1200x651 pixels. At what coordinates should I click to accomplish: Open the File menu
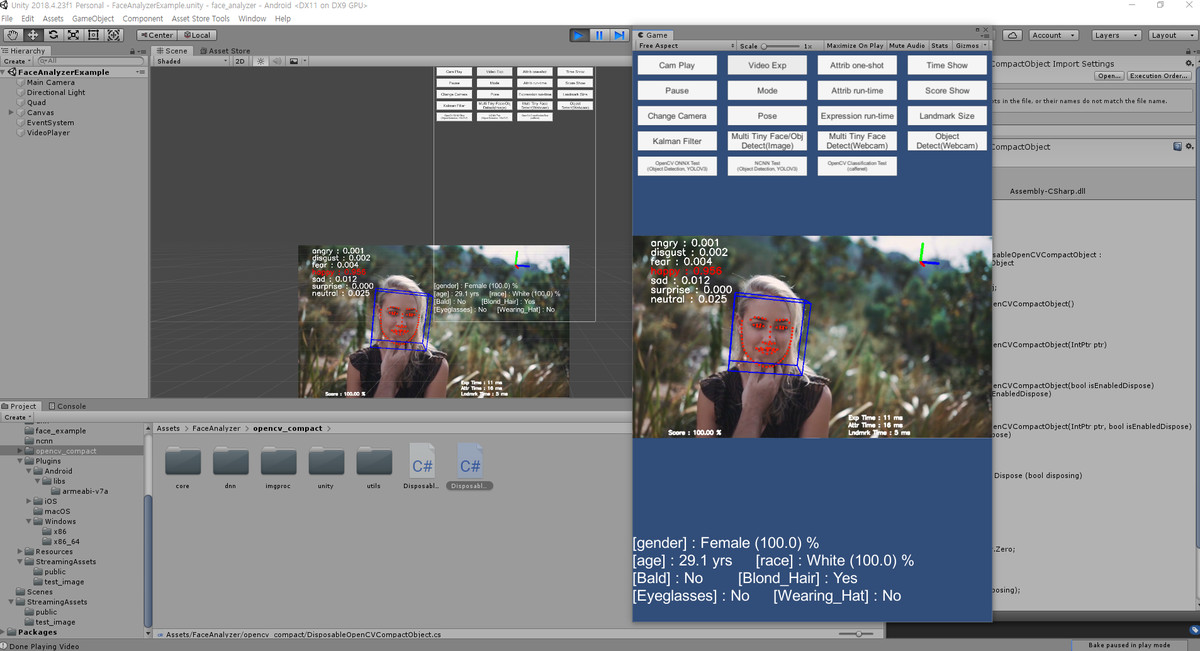coord(8,18)
